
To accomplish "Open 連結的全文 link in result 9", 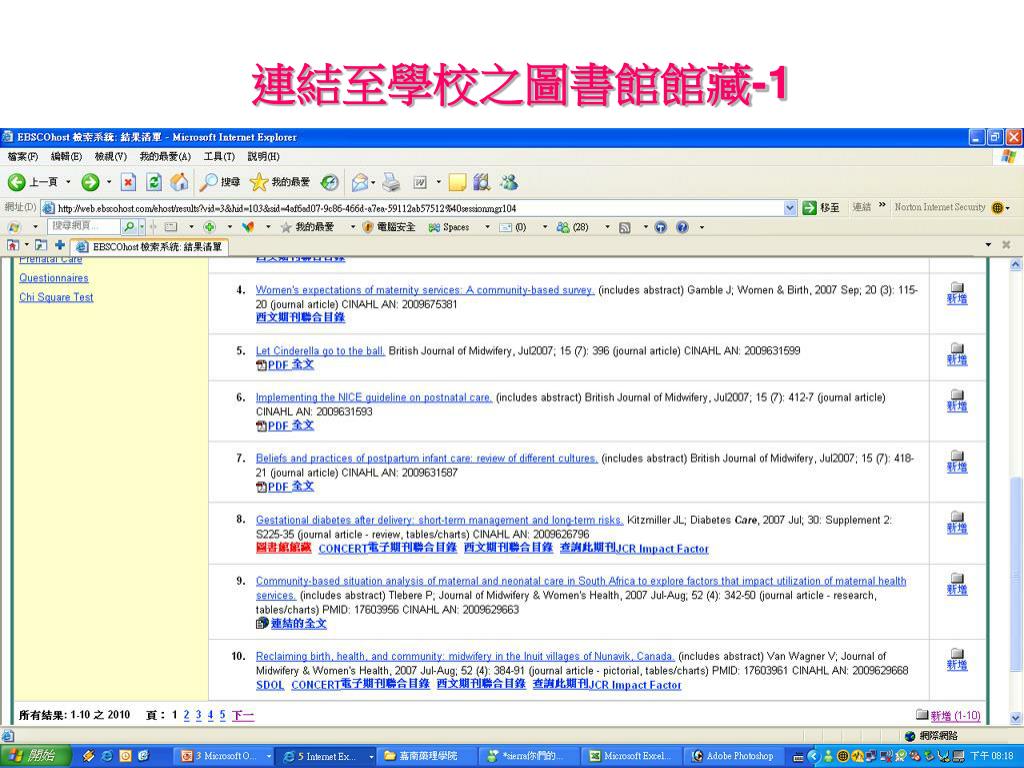I will 298,624.
